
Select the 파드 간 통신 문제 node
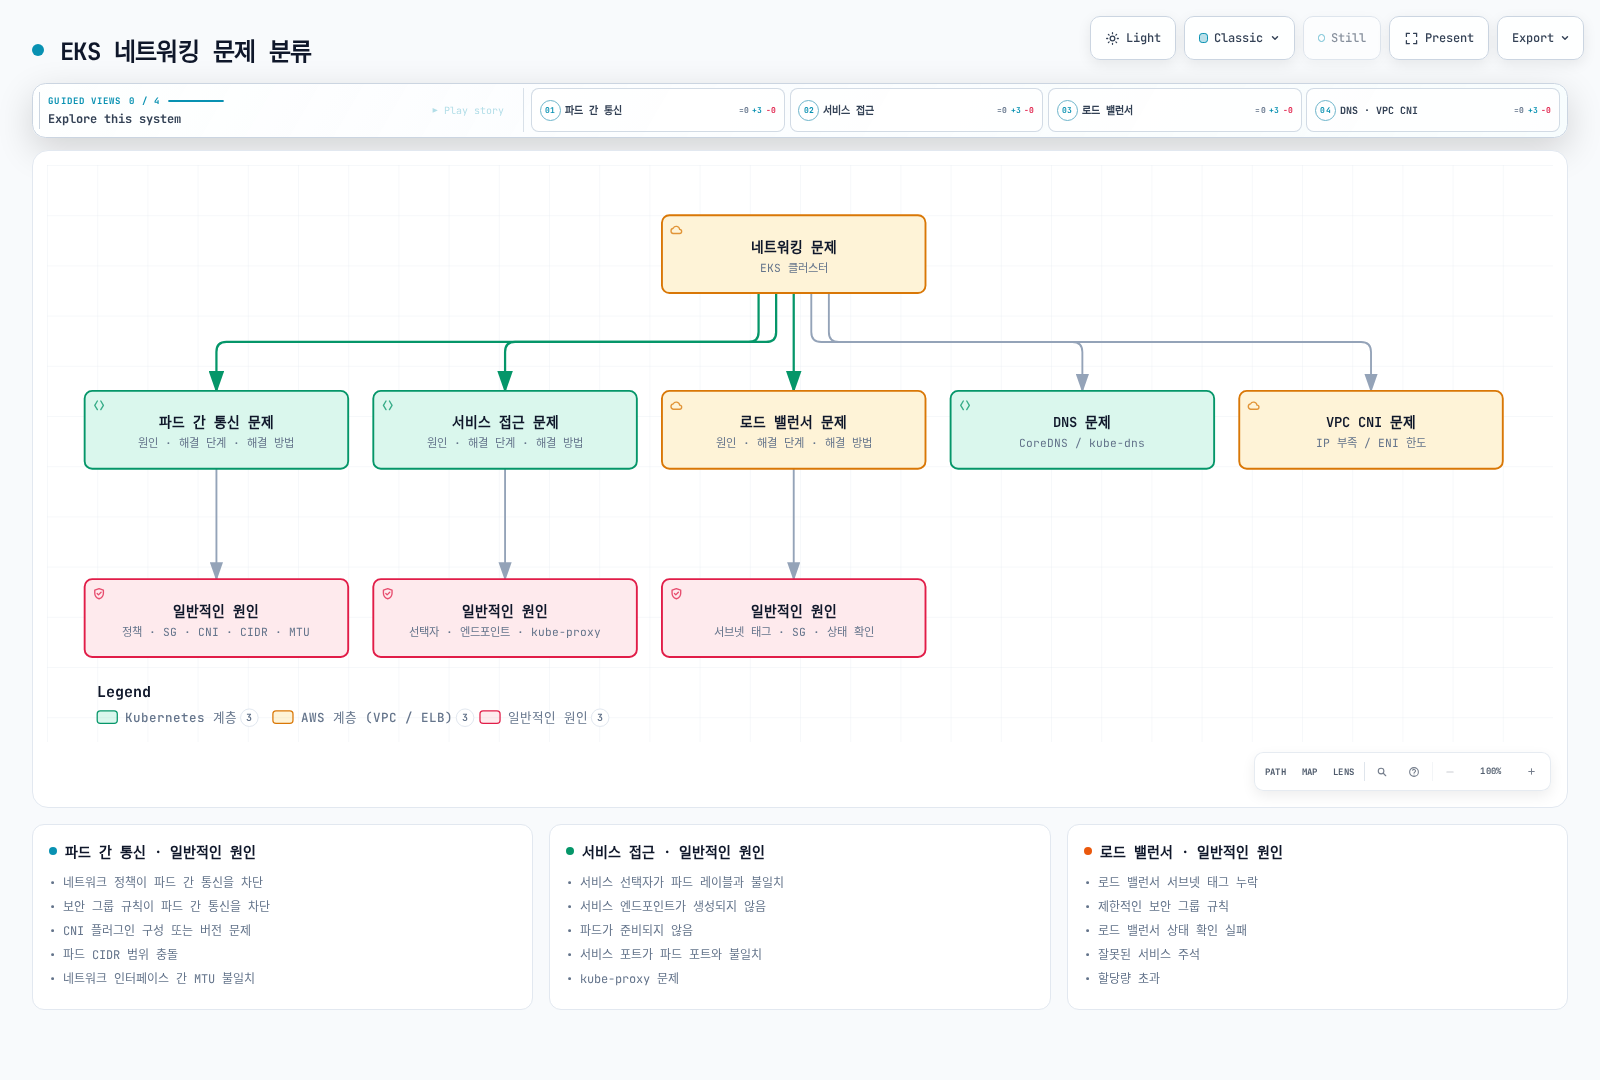216,430
